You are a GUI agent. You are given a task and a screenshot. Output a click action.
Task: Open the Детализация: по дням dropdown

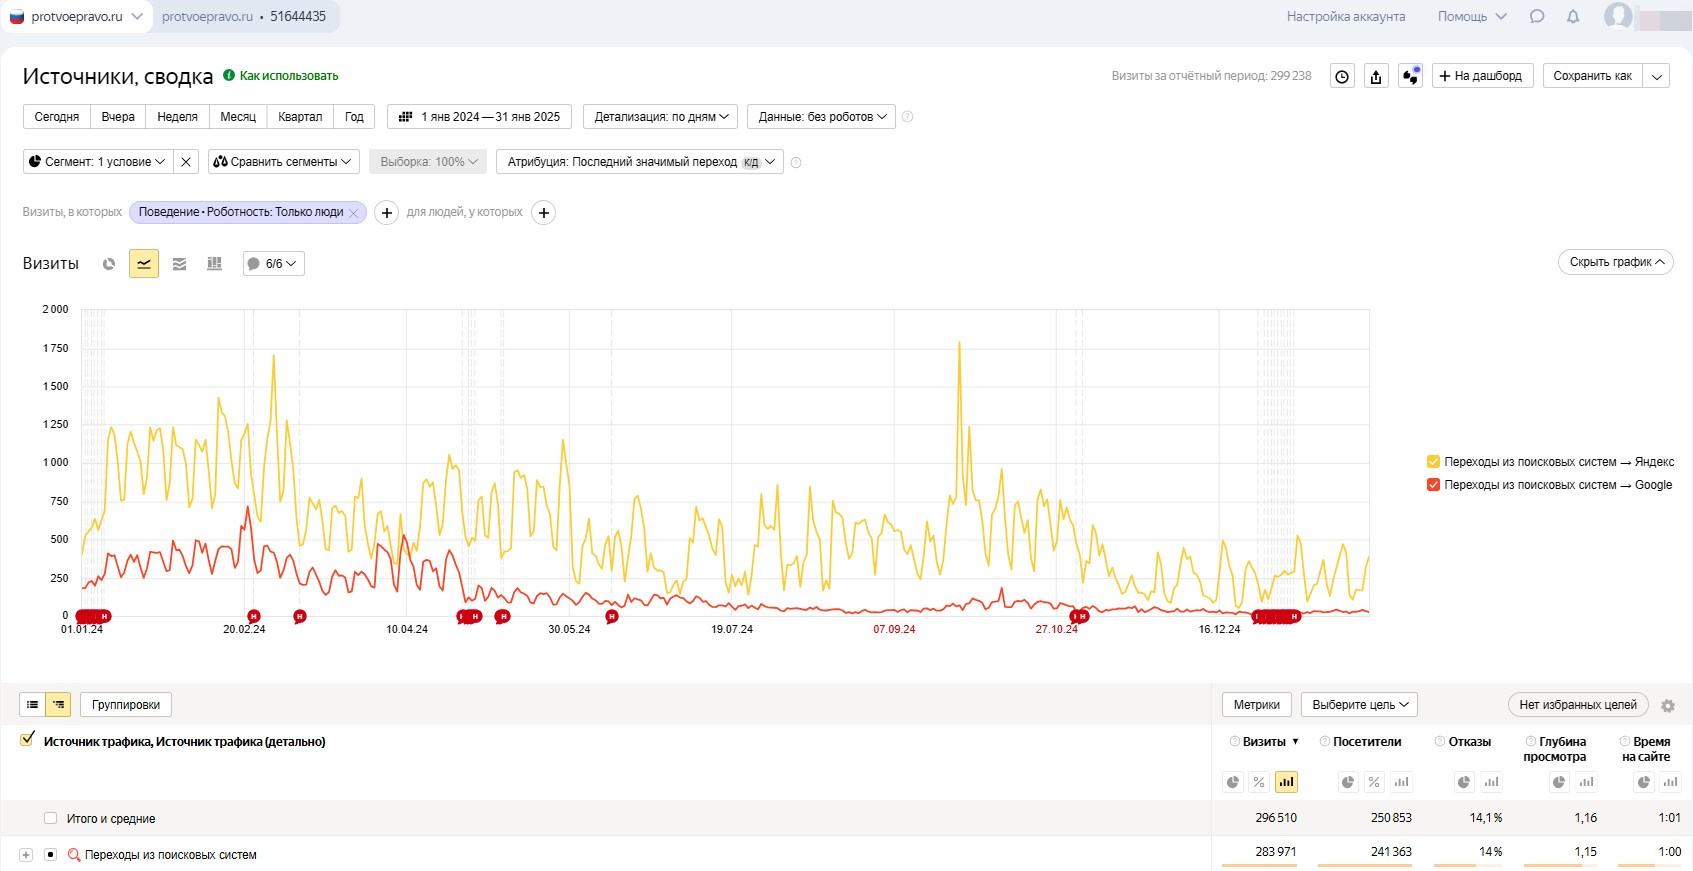tap(660, 117)
